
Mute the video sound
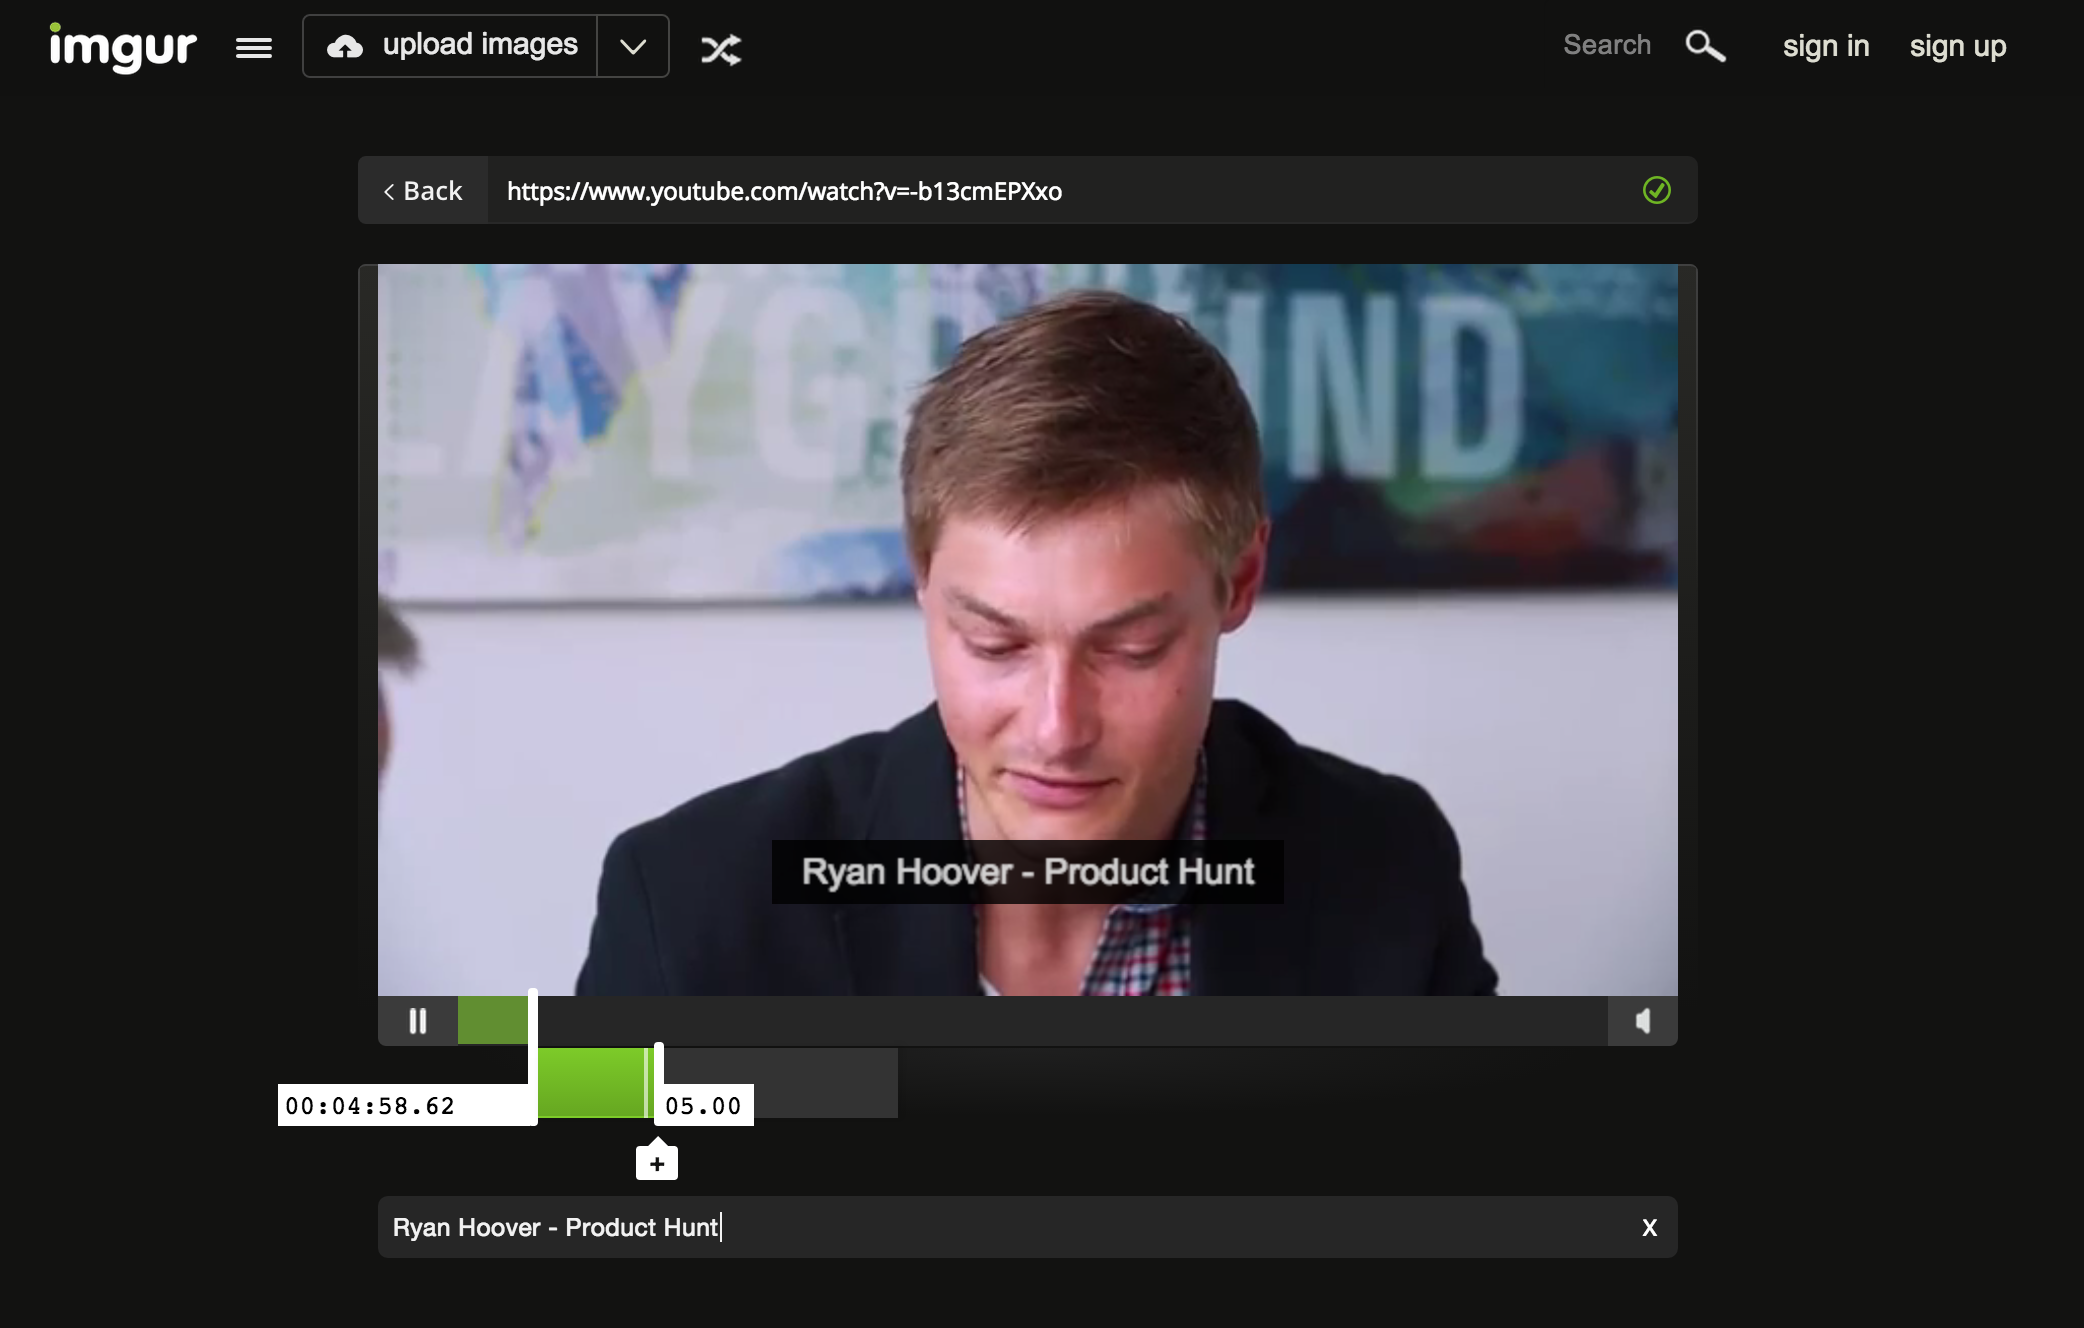tap(1642, 1021)
